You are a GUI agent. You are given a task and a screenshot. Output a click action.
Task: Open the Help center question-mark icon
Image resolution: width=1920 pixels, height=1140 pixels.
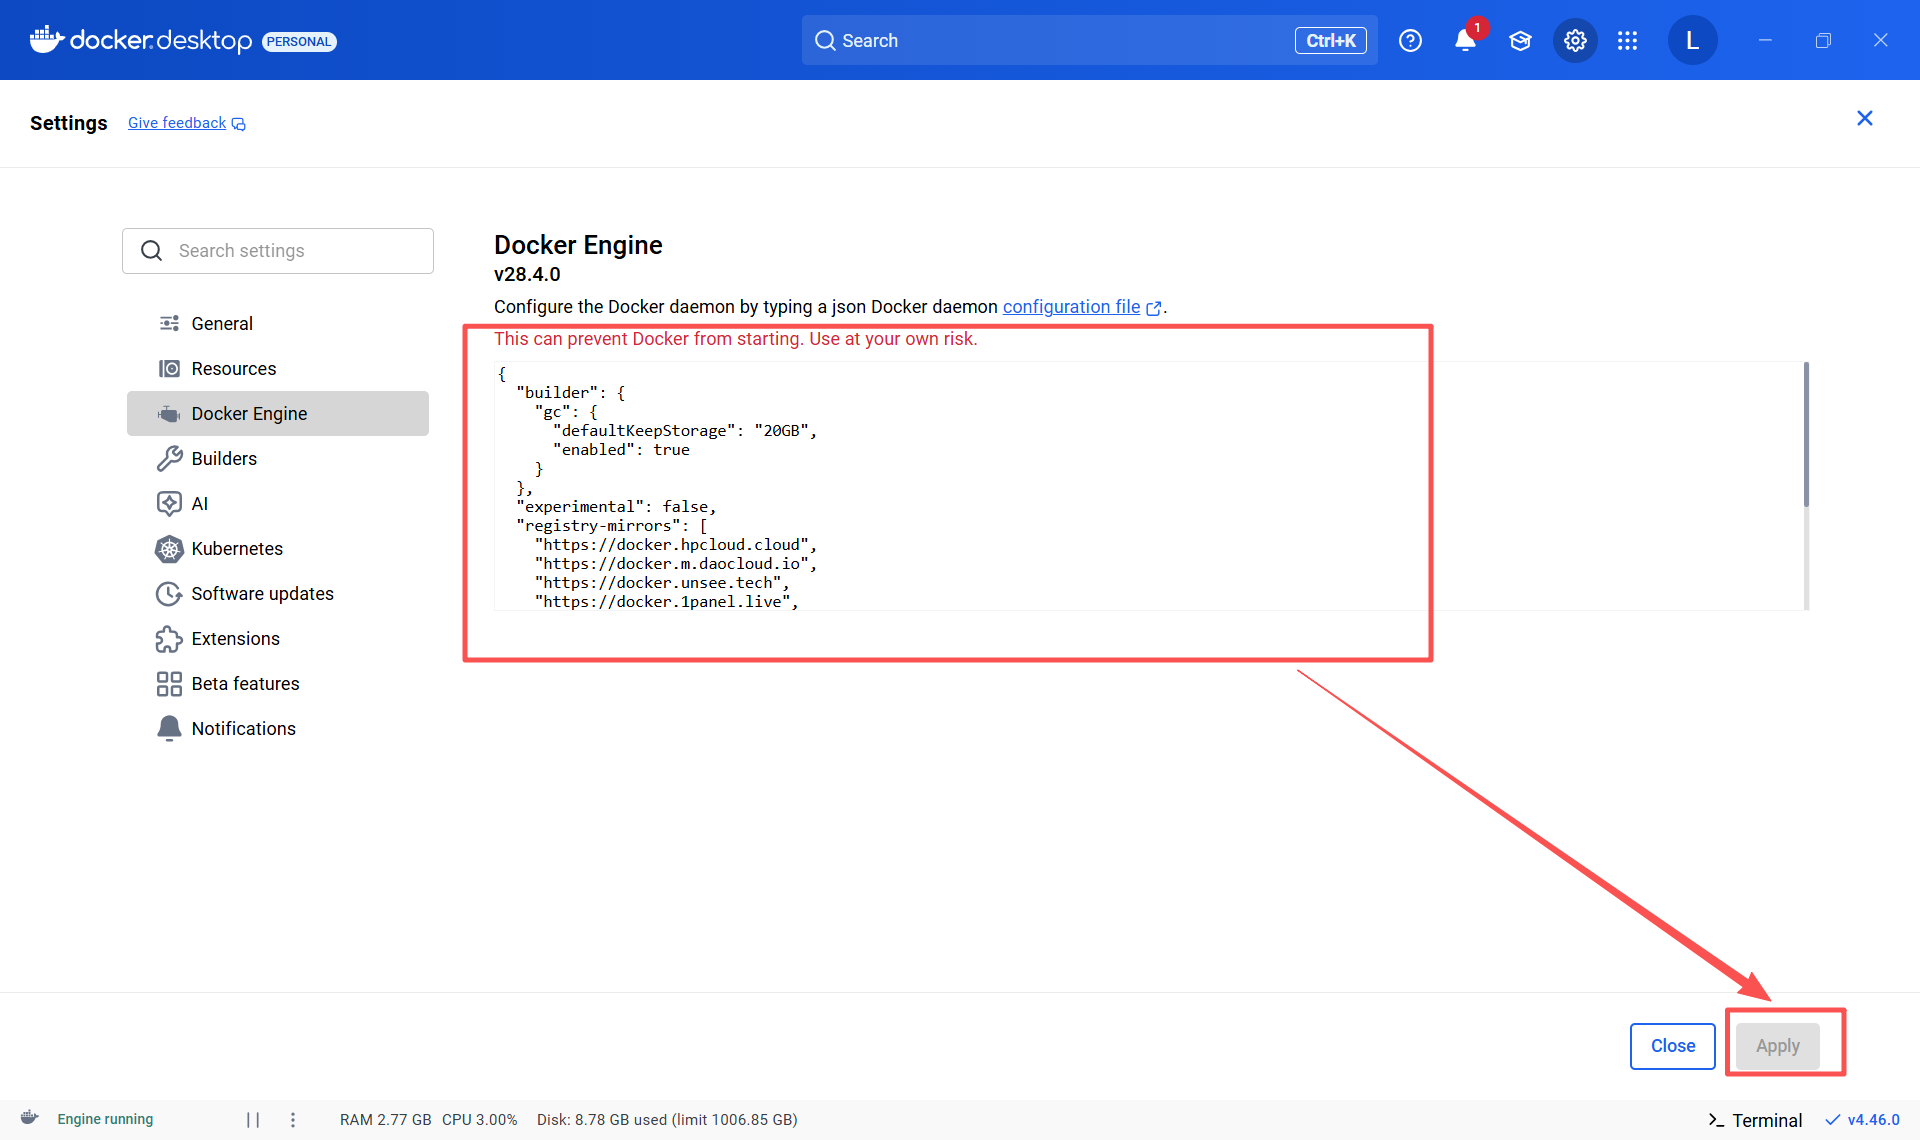(1410, 41)
